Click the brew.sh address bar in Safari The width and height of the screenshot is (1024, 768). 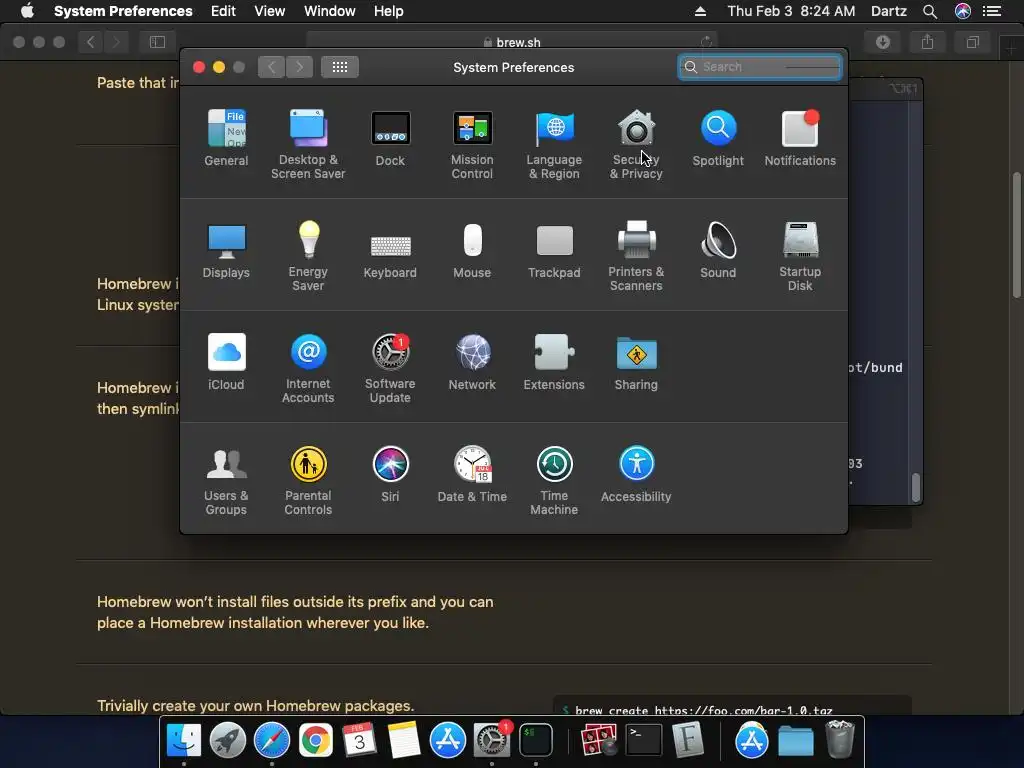tap(512, 42)
